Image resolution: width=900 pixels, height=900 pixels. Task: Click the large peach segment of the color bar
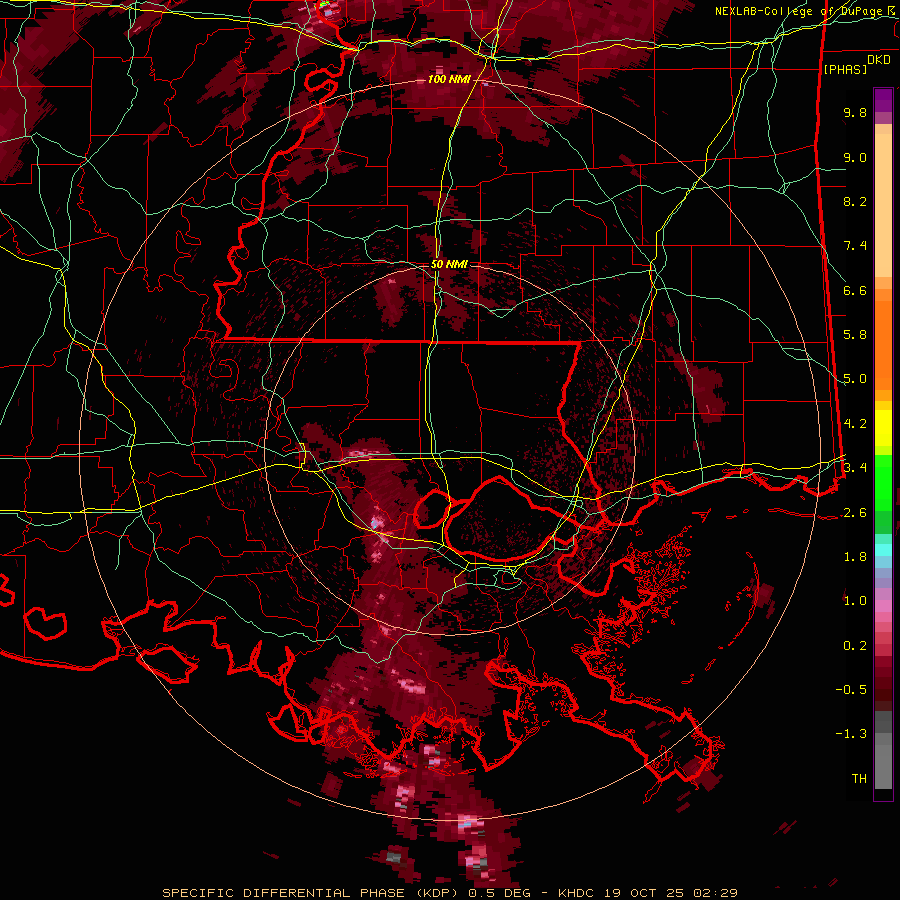pyautogui.click(x=883, y=205)
